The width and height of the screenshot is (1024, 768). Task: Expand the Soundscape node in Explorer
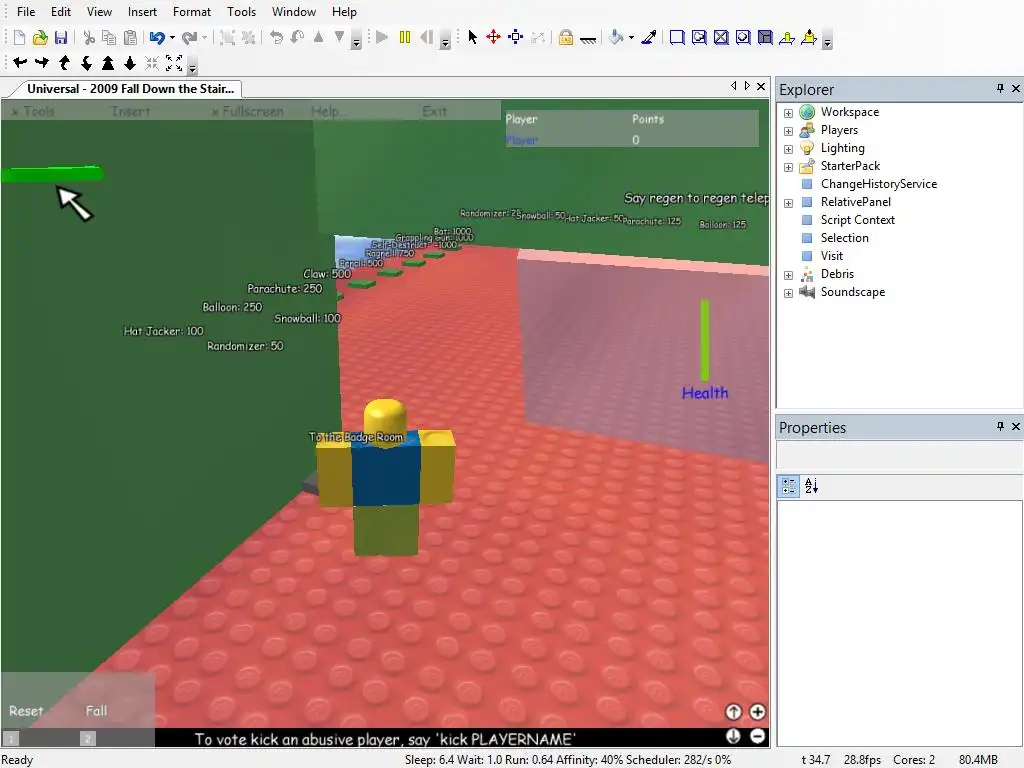pos(788,293)
